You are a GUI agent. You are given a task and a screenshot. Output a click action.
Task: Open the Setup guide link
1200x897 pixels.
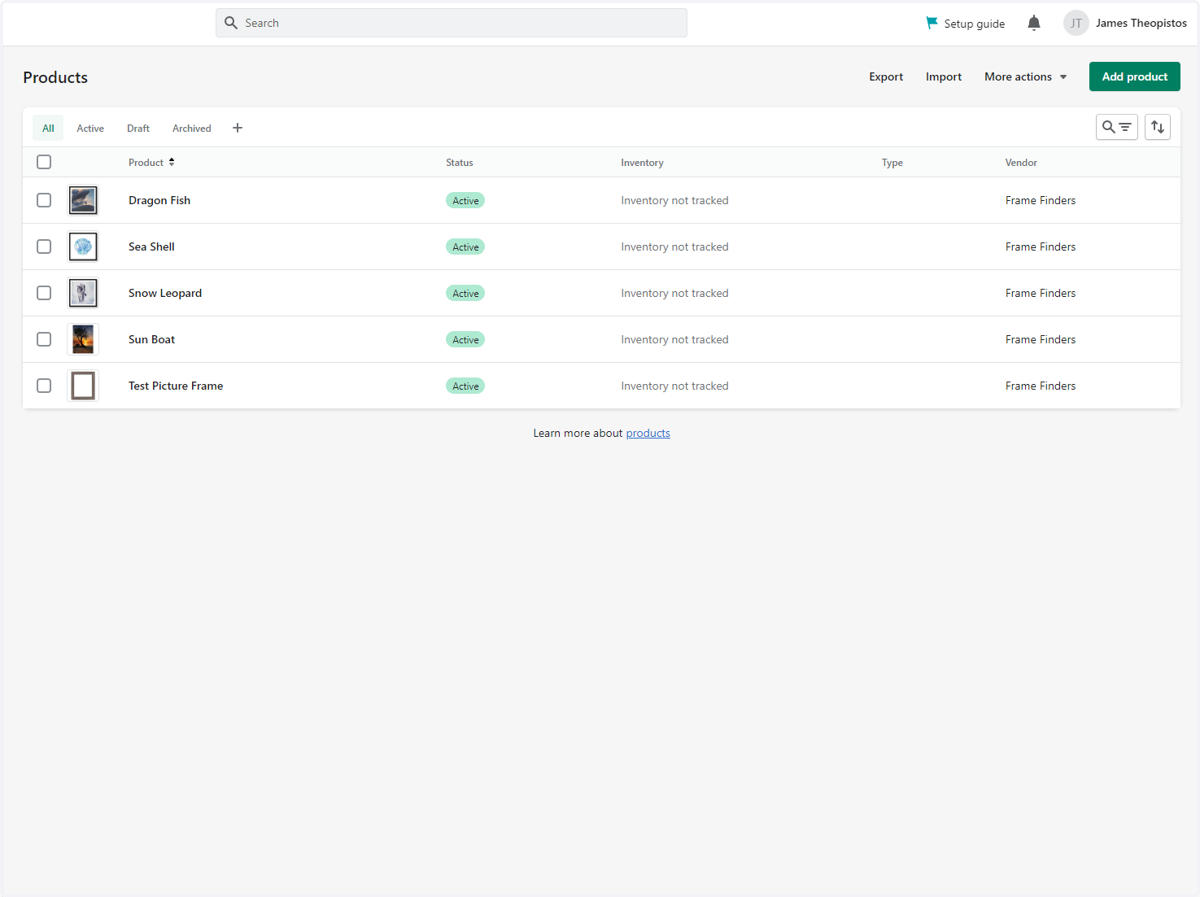(966, 23)
